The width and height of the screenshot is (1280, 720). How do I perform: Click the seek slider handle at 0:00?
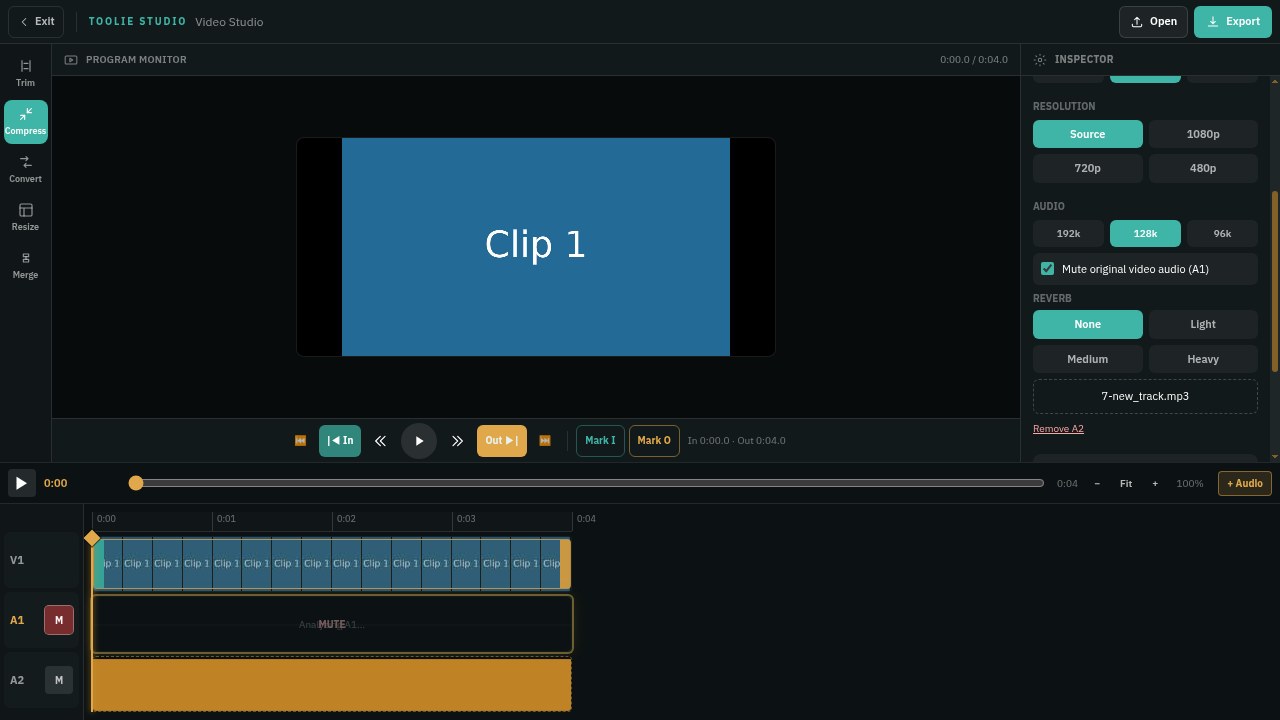tap(136, 483)
